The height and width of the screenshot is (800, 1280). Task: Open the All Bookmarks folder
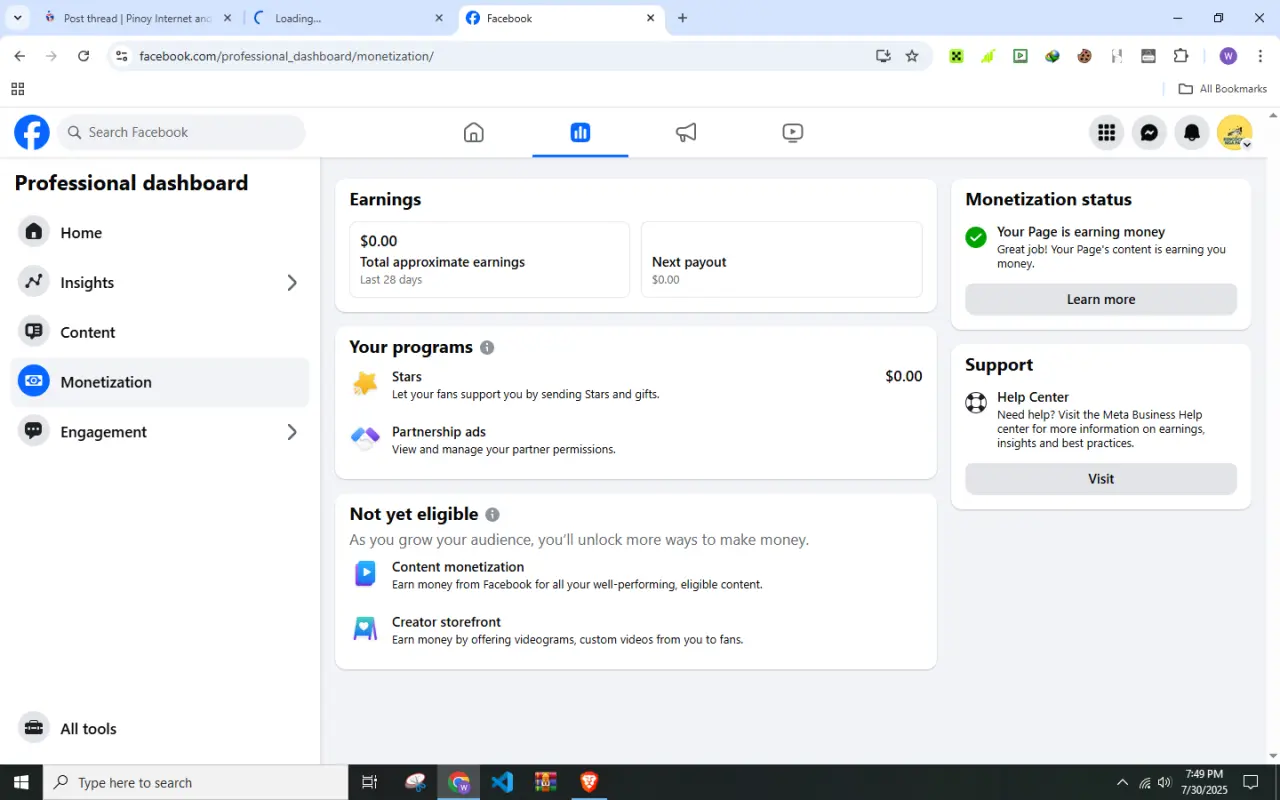point(1223,89)
